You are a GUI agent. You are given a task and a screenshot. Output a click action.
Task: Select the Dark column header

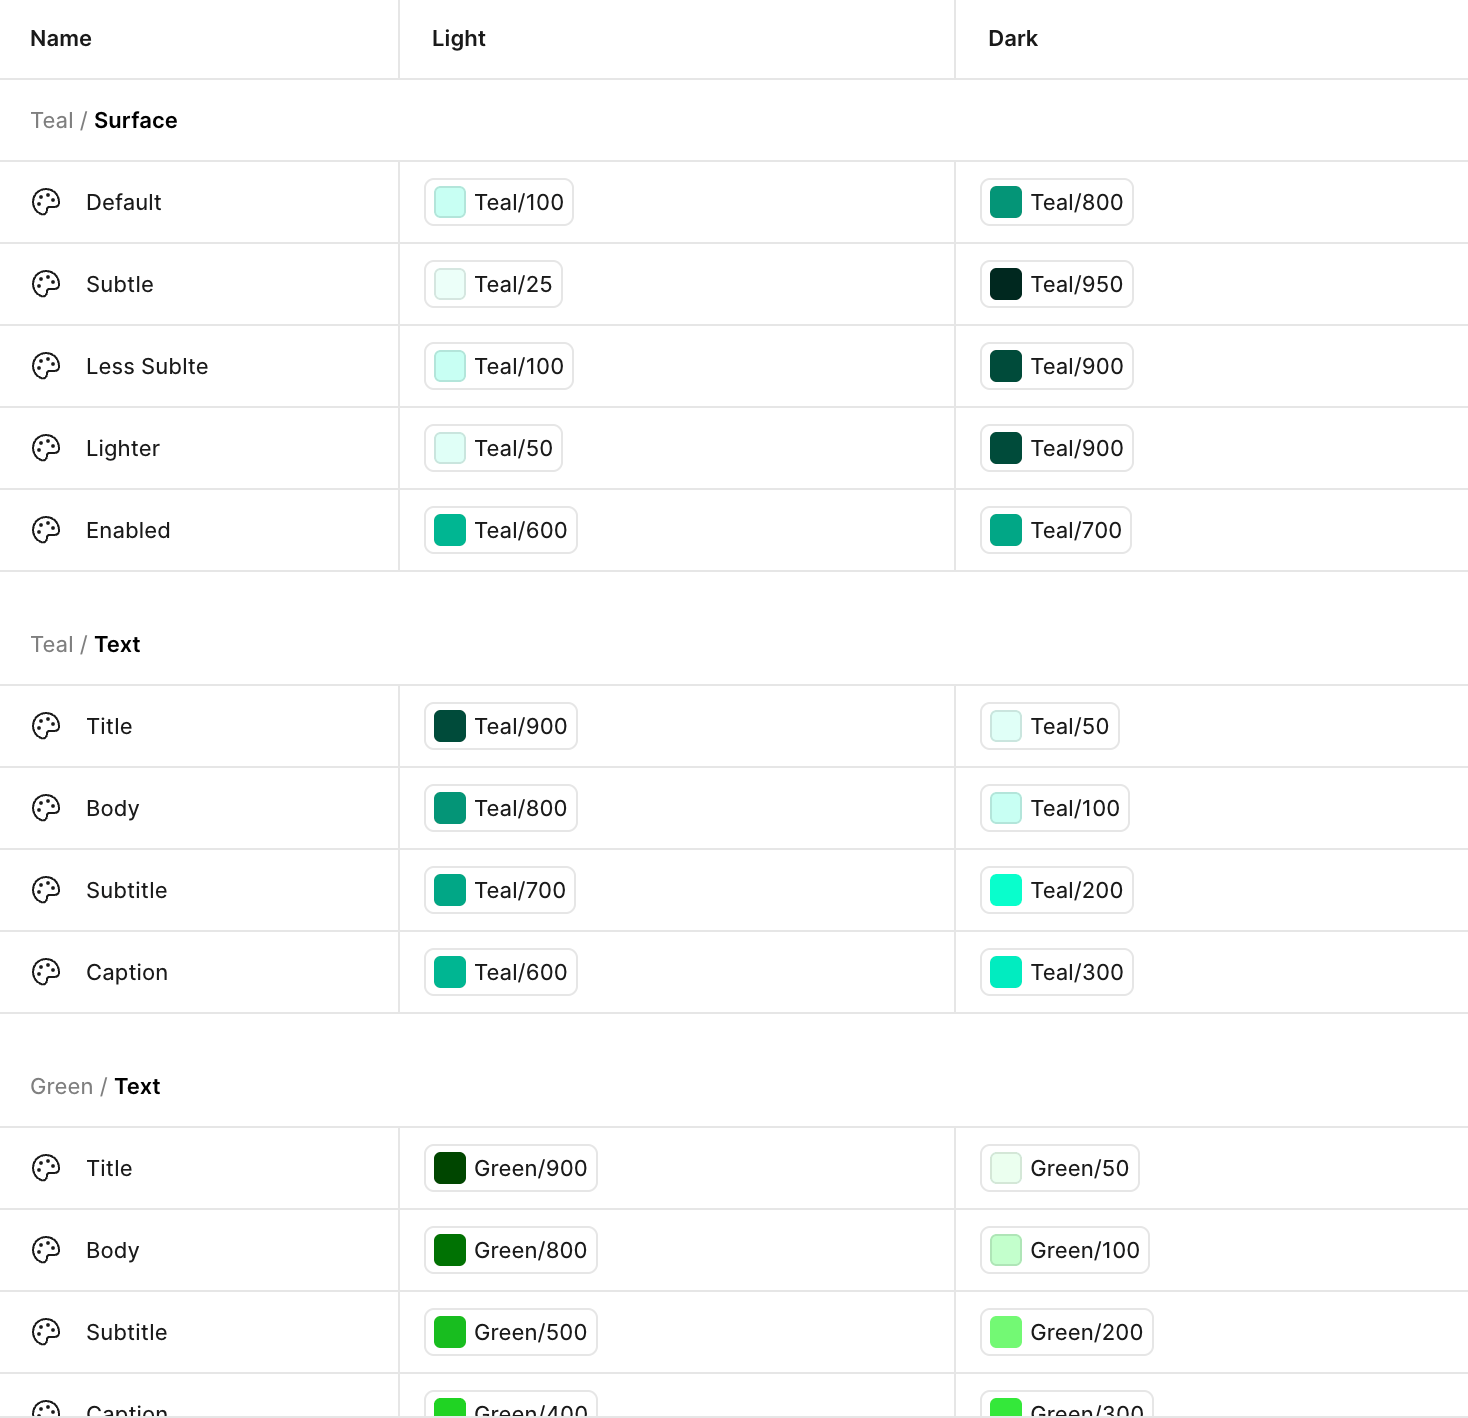coord(1013,38)
